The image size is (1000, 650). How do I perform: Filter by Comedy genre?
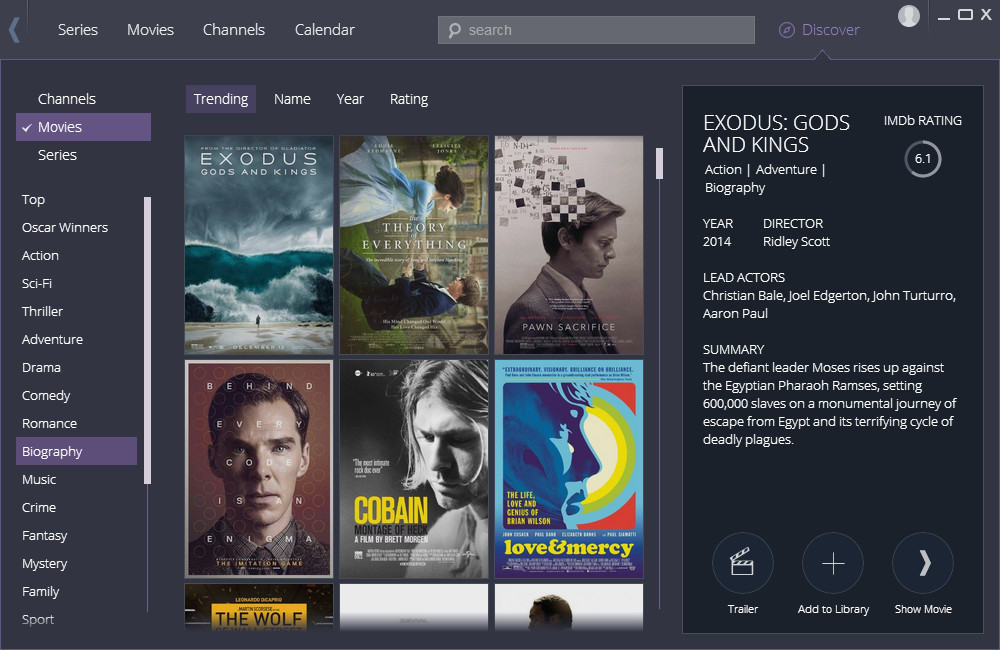46,395
